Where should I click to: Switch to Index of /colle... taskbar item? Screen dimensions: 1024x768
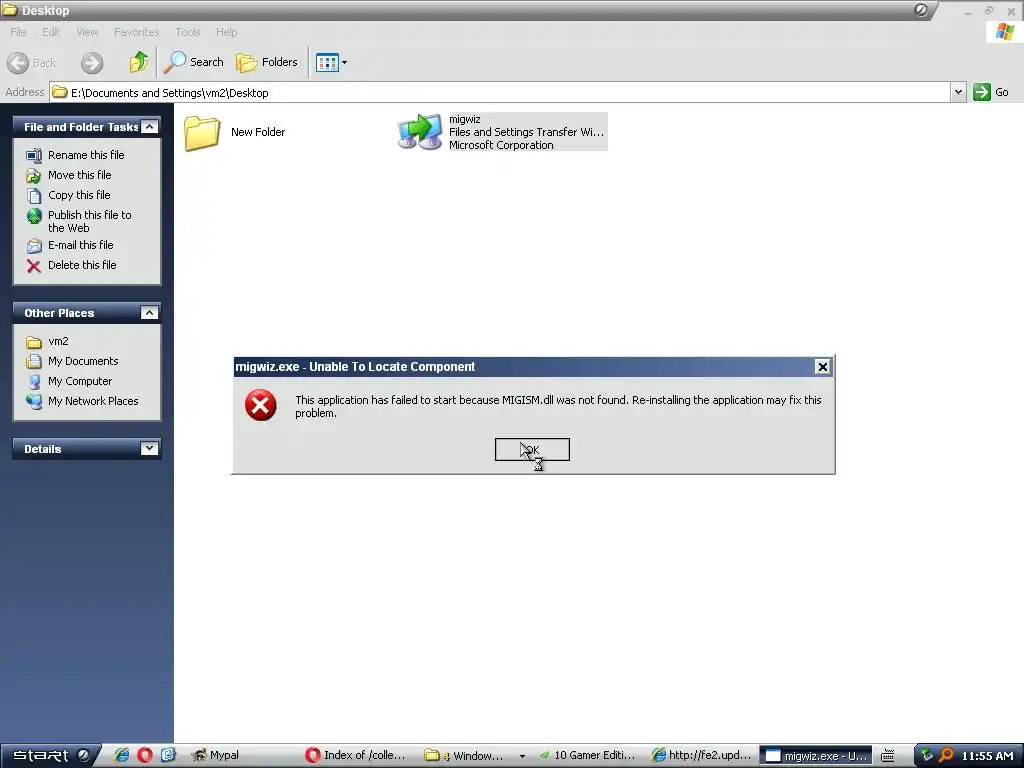click(356, 756)
